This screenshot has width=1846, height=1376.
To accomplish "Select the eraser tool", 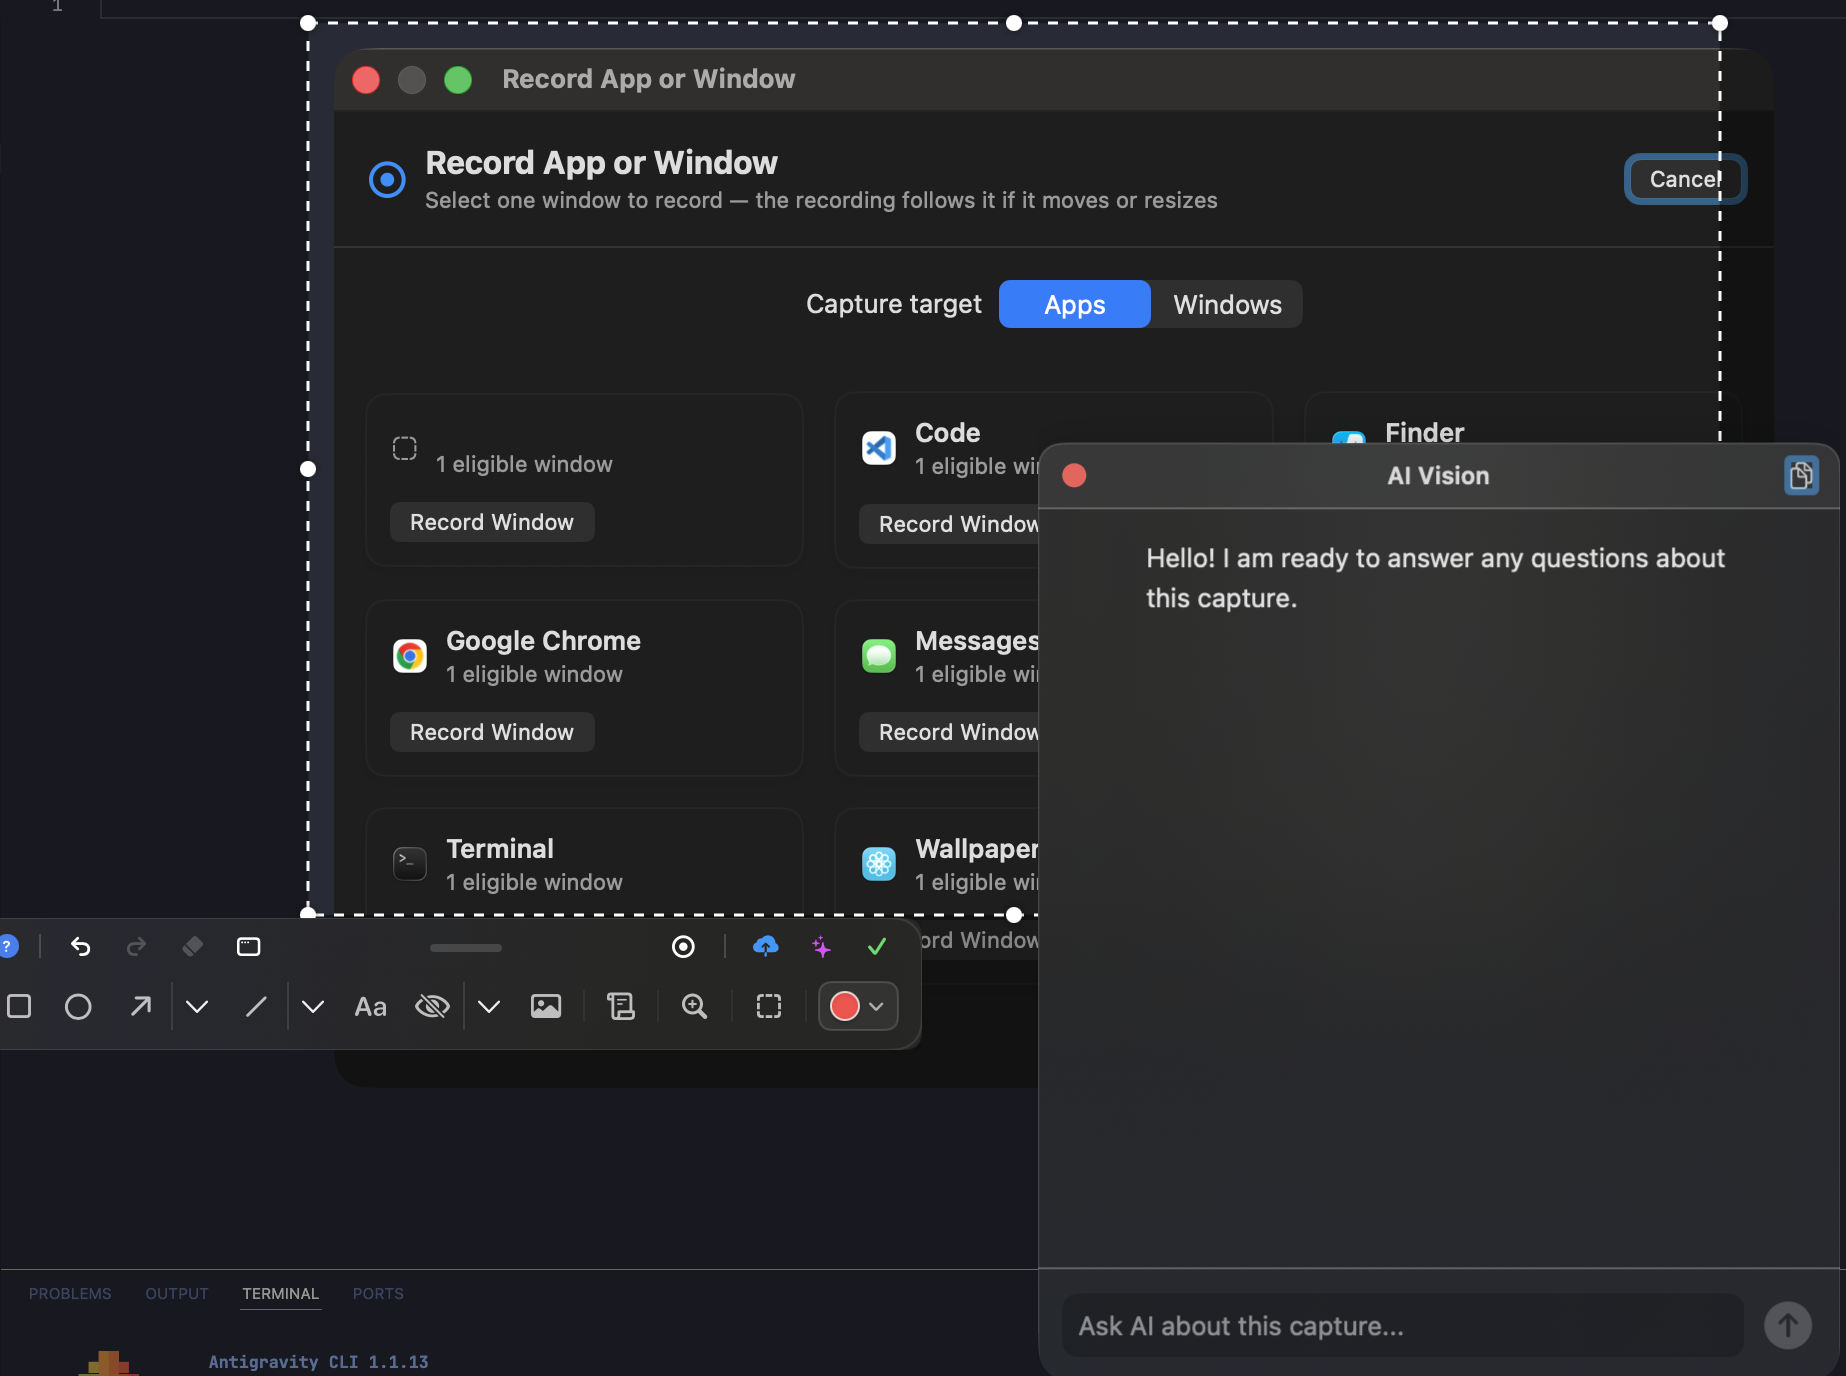I will (193, 946).
